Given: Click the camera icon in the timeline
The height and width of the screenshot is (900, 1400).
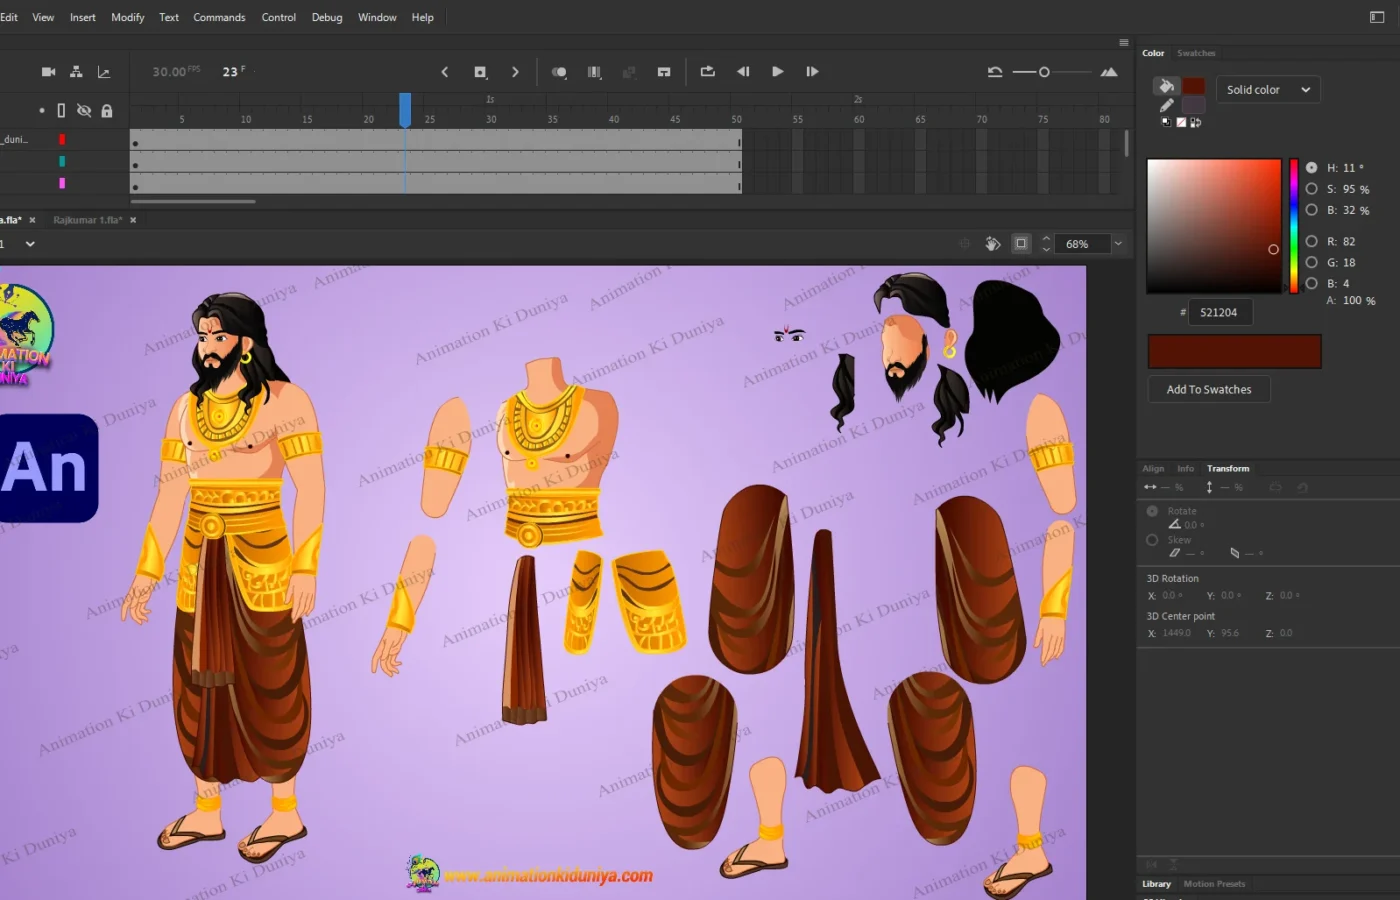Looking at the screenshot, I should (48, 72).
